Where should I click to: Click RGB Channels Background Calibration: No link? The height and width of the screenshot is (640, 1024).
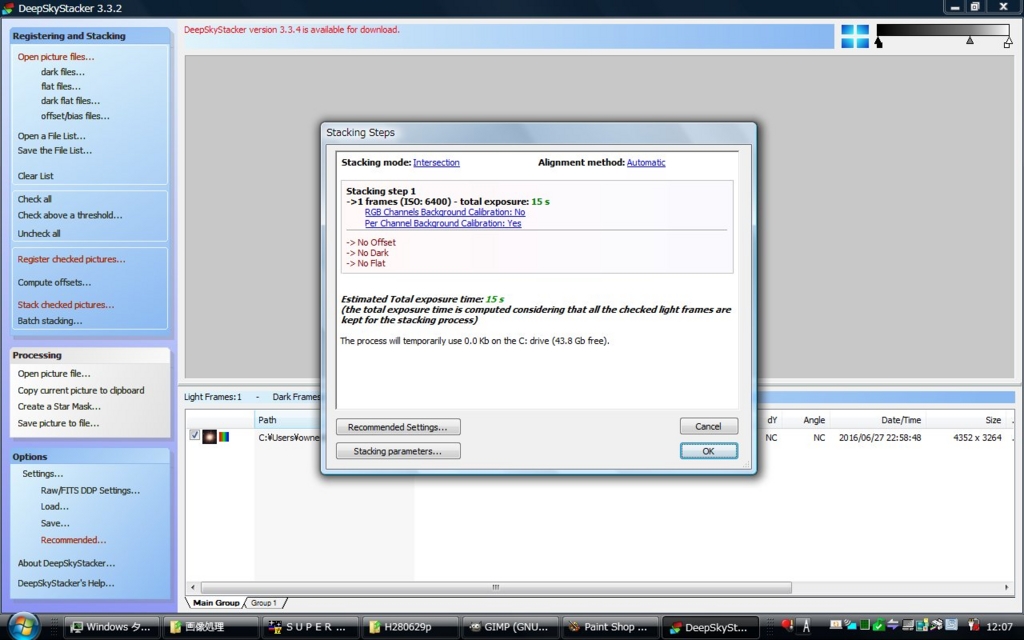tap(445, 212)
